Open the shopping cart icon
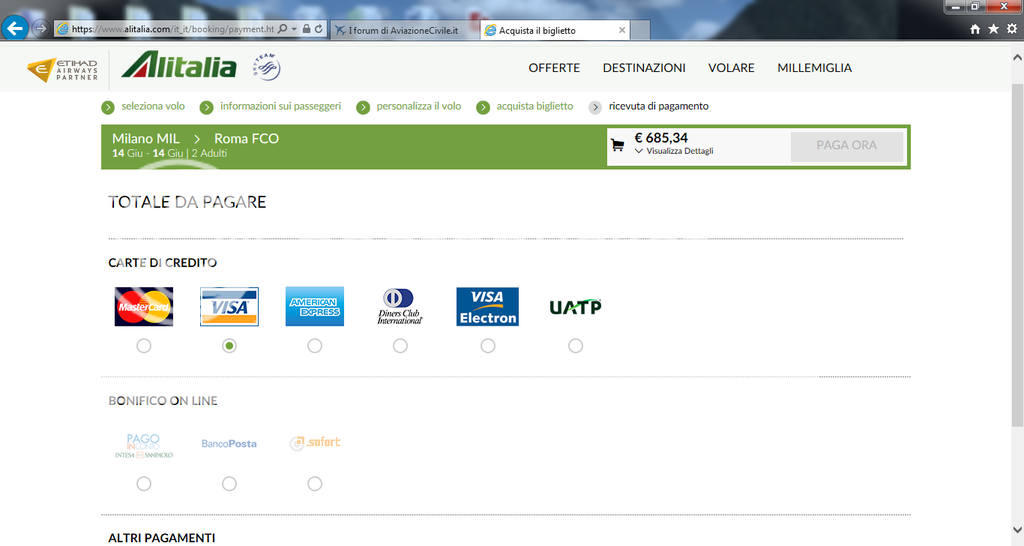The width and height of the screenshot is (1024, 546). [617, 145]
